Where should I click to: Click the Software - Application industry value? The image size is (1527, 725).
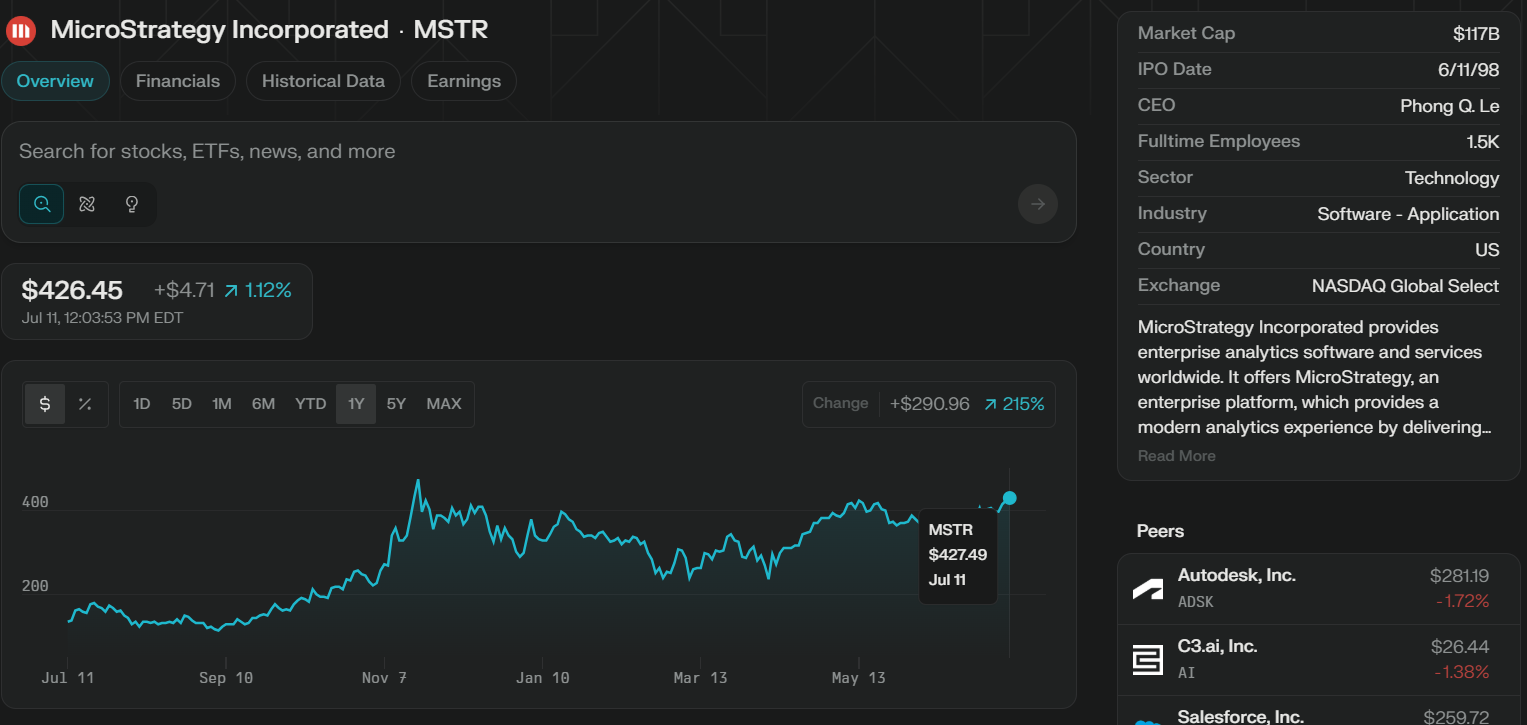(1408, 214)
